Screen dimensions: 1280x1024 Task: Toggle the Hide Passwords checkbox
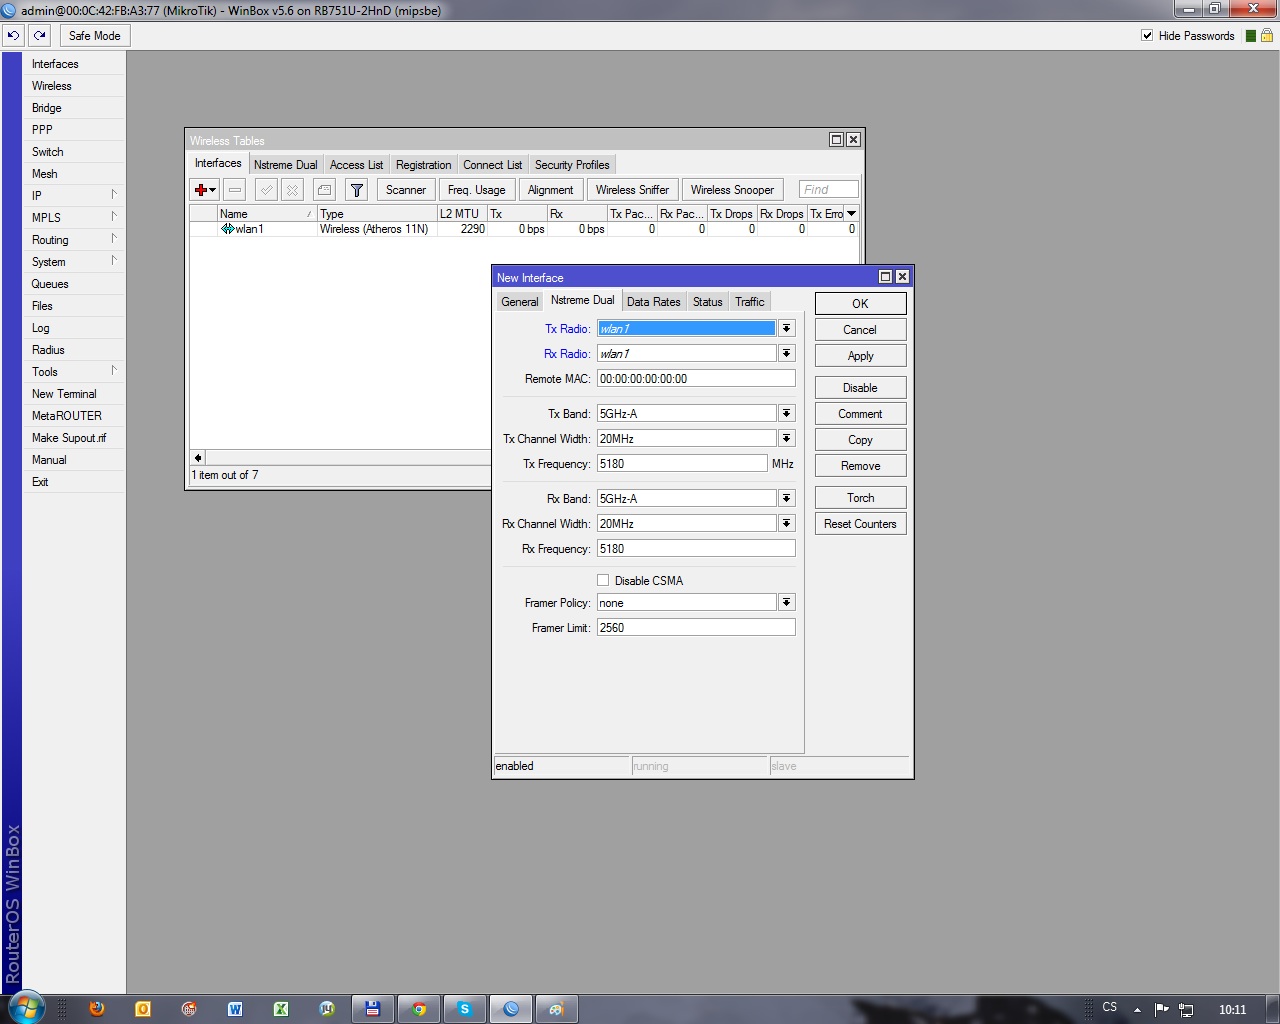1147,35
